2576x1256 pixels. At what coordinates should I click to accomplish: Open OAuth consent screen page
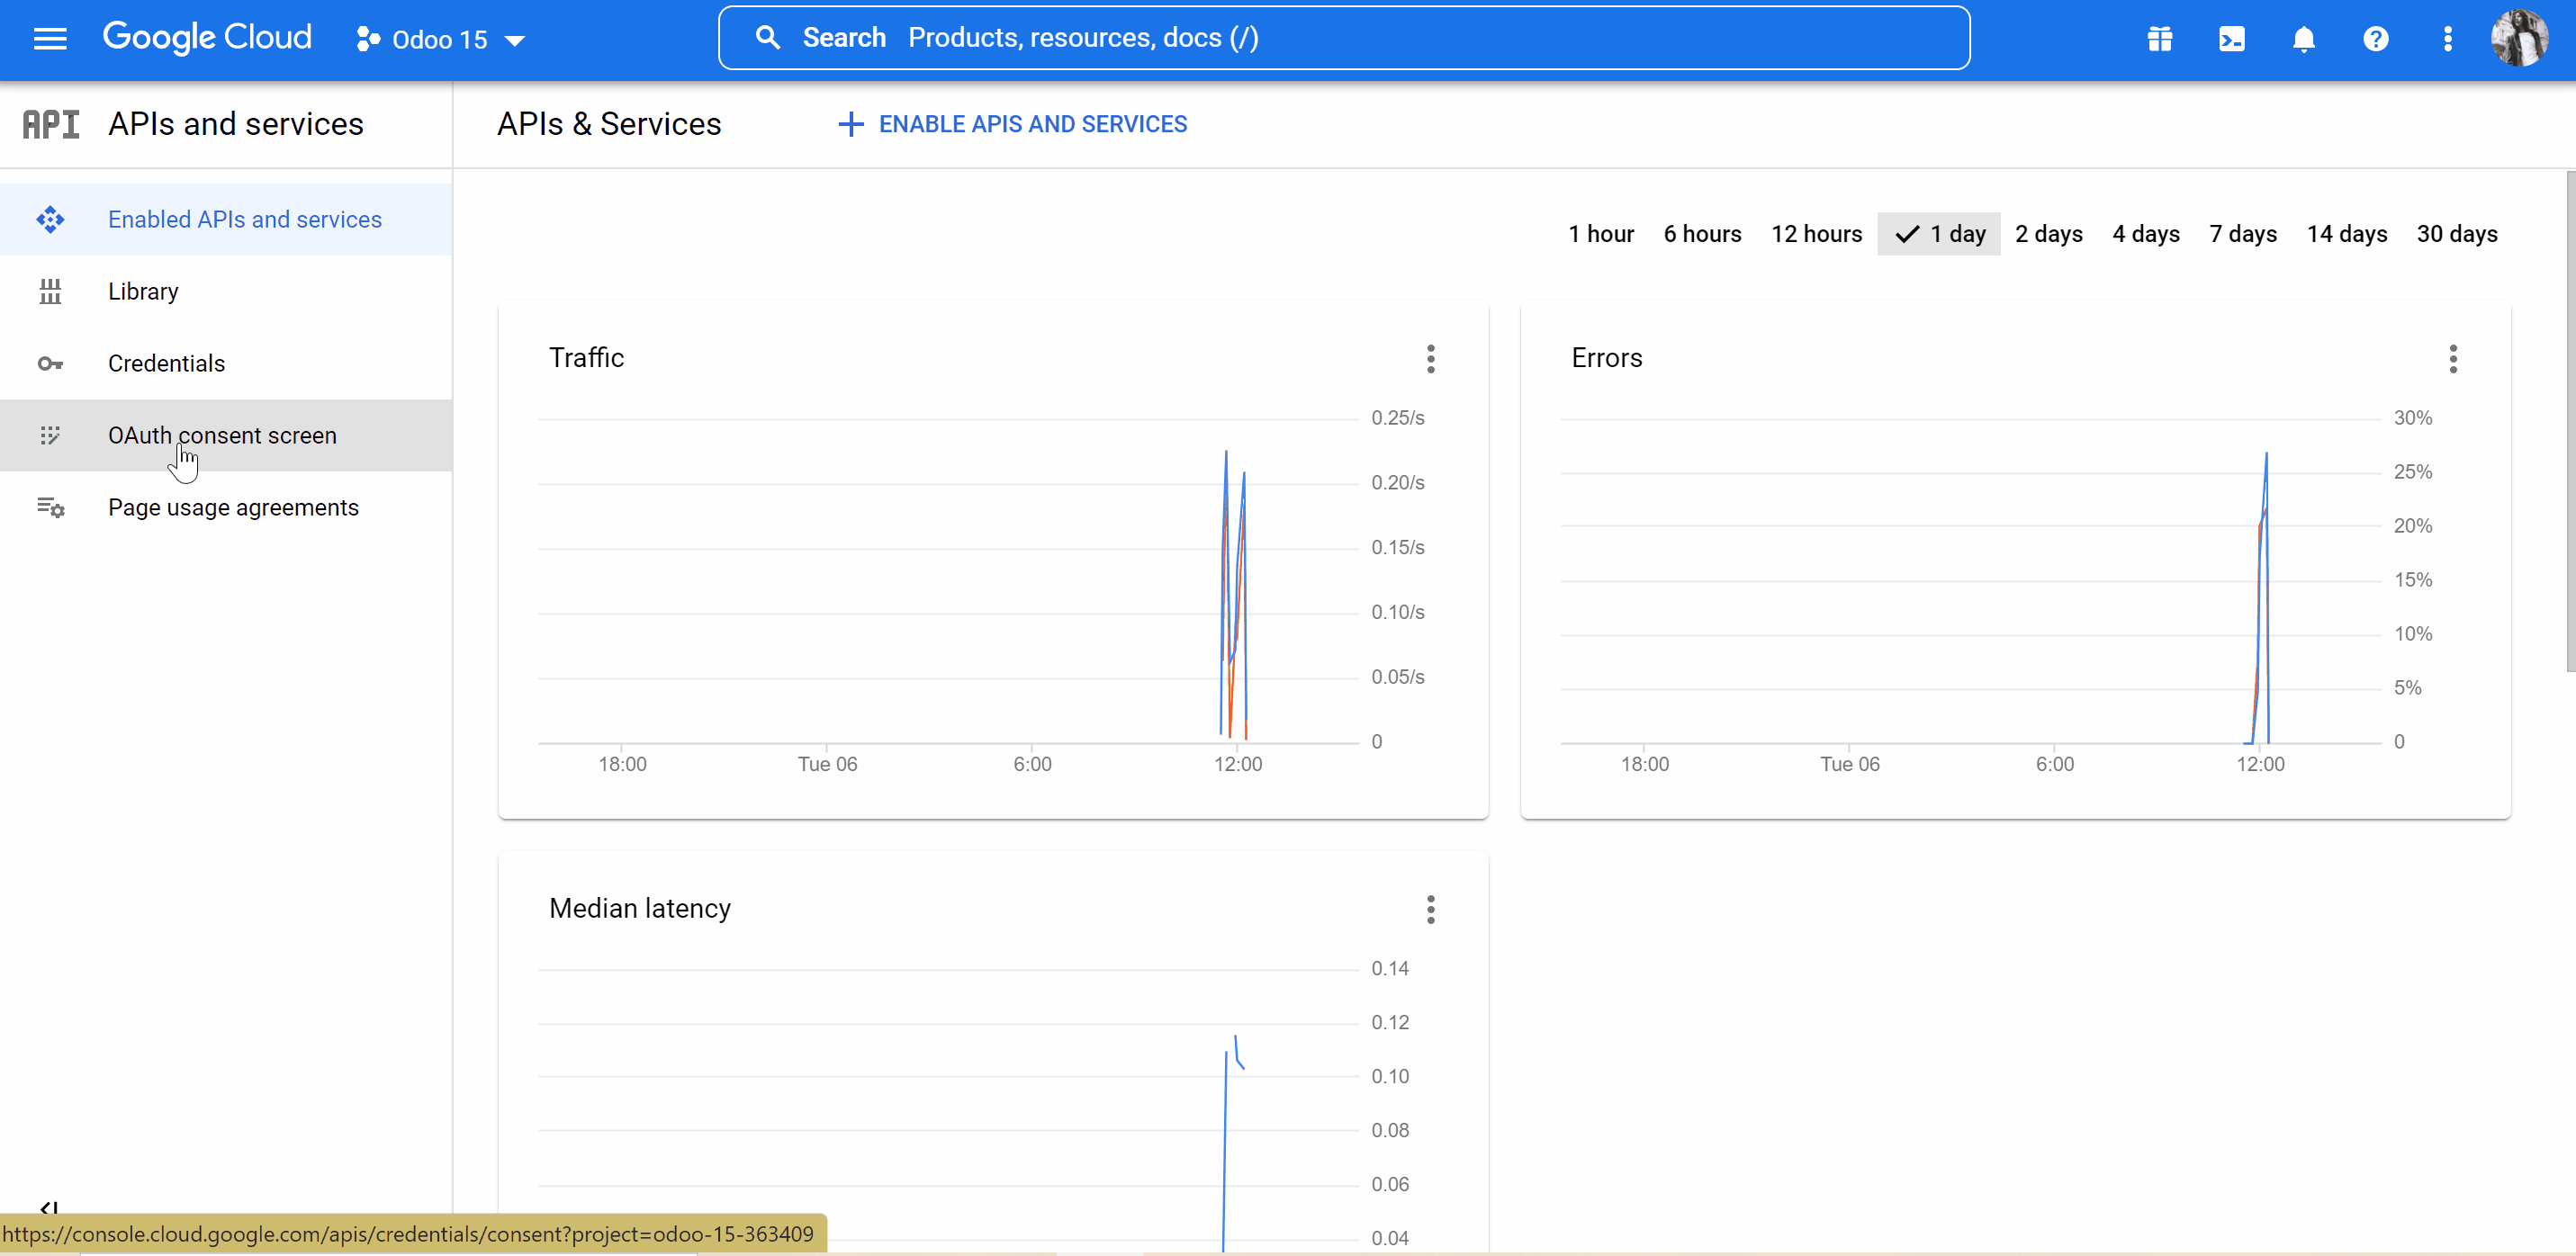[226, 435]
